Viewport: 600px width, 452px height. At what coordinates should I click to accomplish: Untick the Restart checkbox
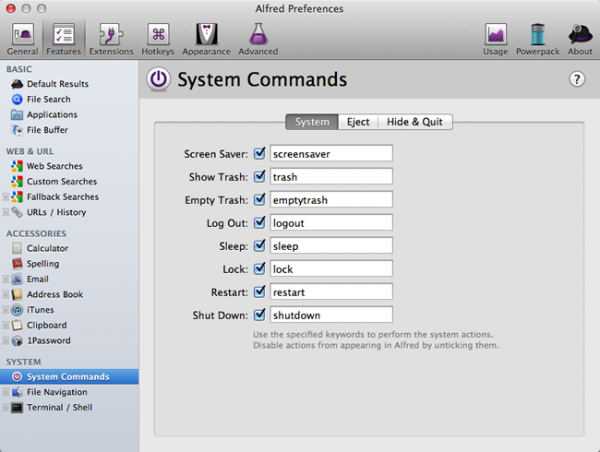(260, 292)
